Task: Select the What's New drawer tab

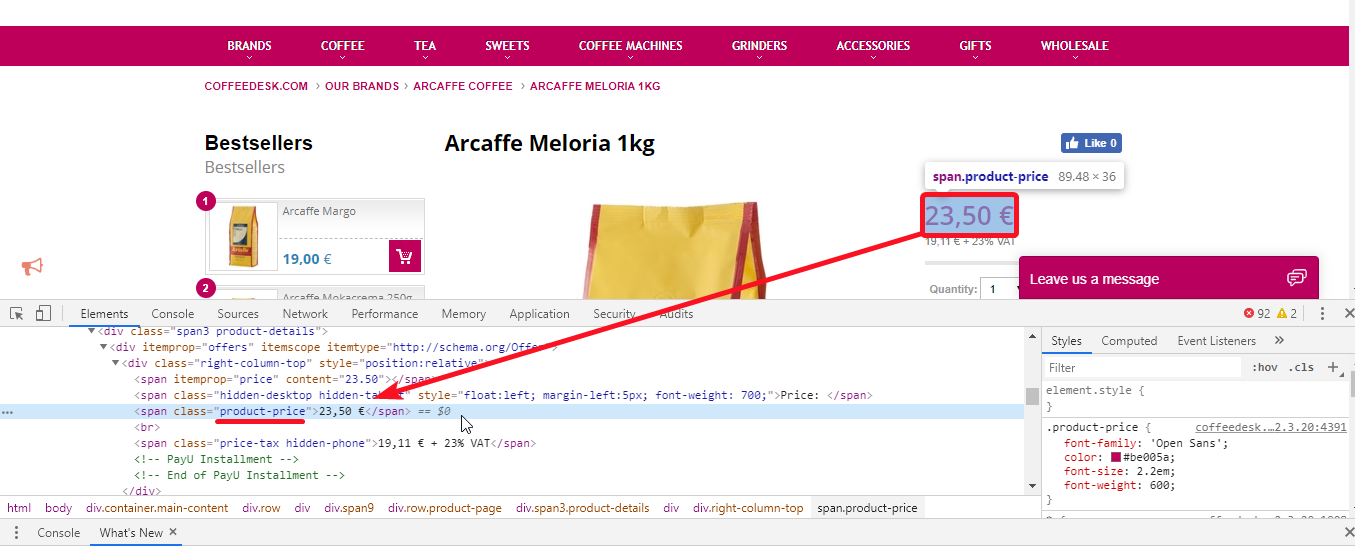Action: (x=131, y=533)
